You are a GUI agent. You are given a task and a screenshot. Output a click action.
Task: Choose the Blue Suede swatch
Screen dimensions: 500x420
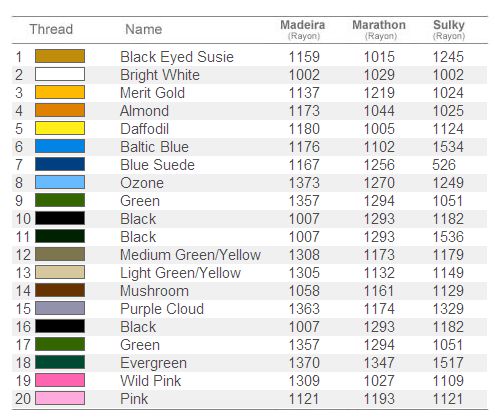coord(60,164)
